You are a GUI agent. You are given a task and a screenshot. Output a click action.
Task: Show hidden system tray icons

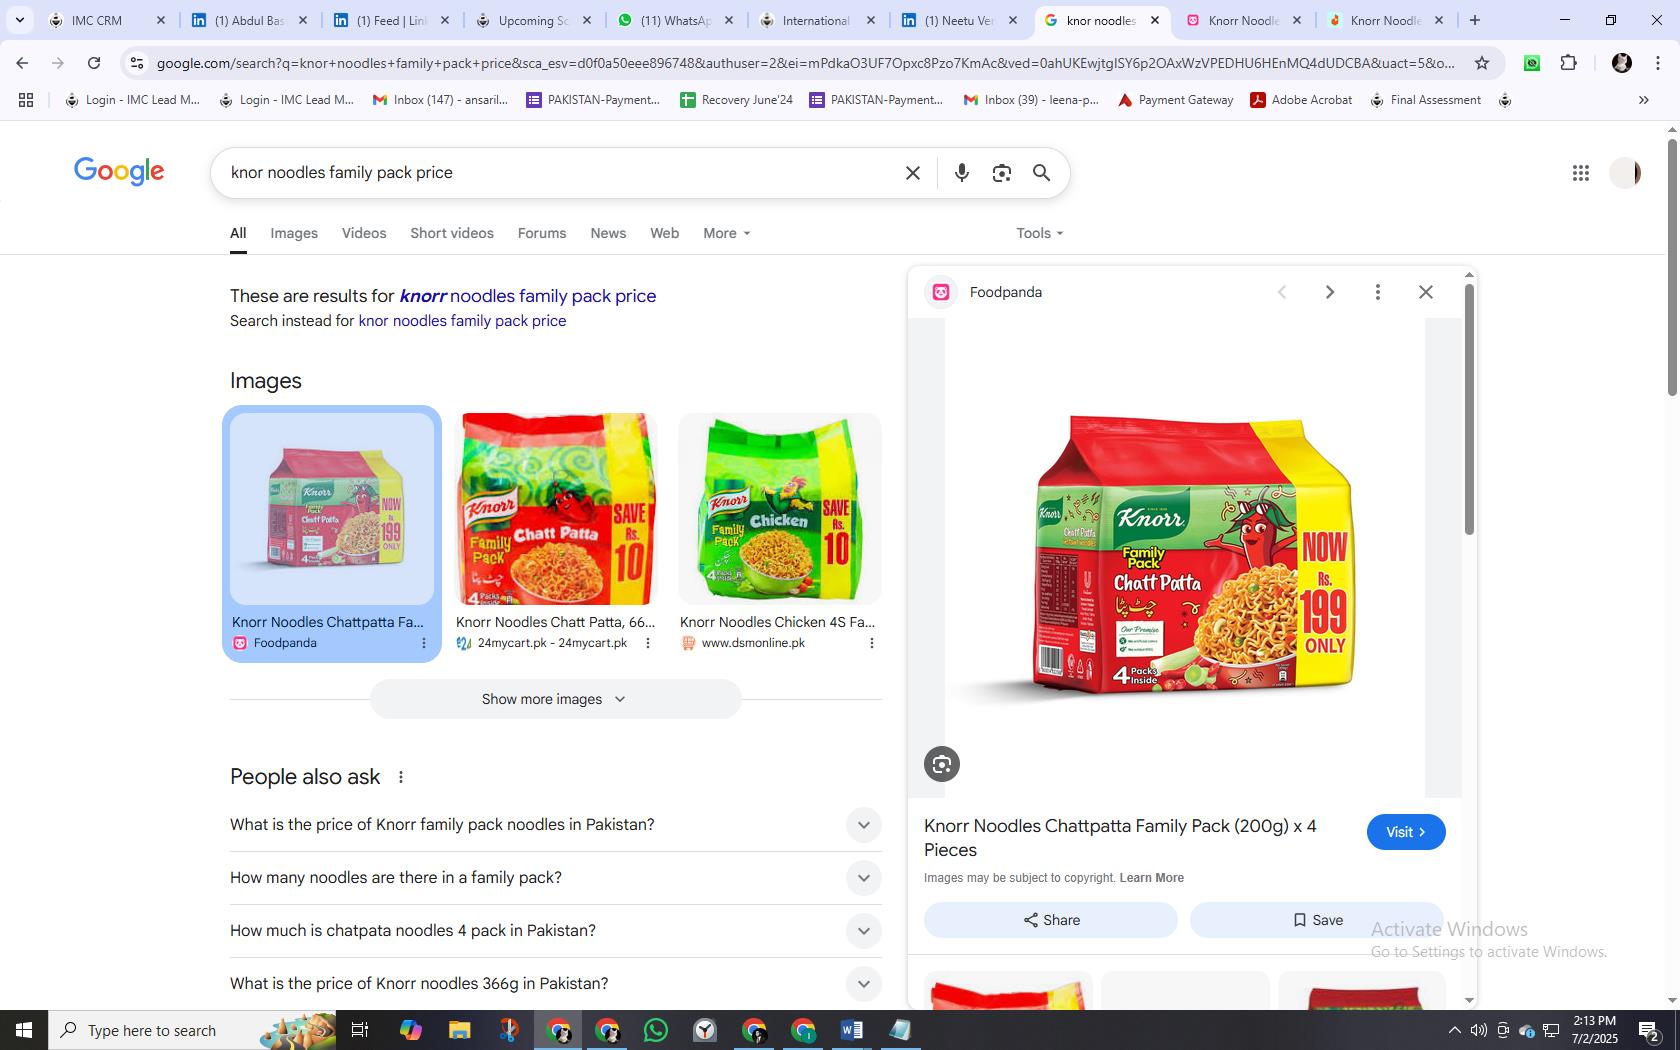pyautogui.click(x=1454, y=1030)
